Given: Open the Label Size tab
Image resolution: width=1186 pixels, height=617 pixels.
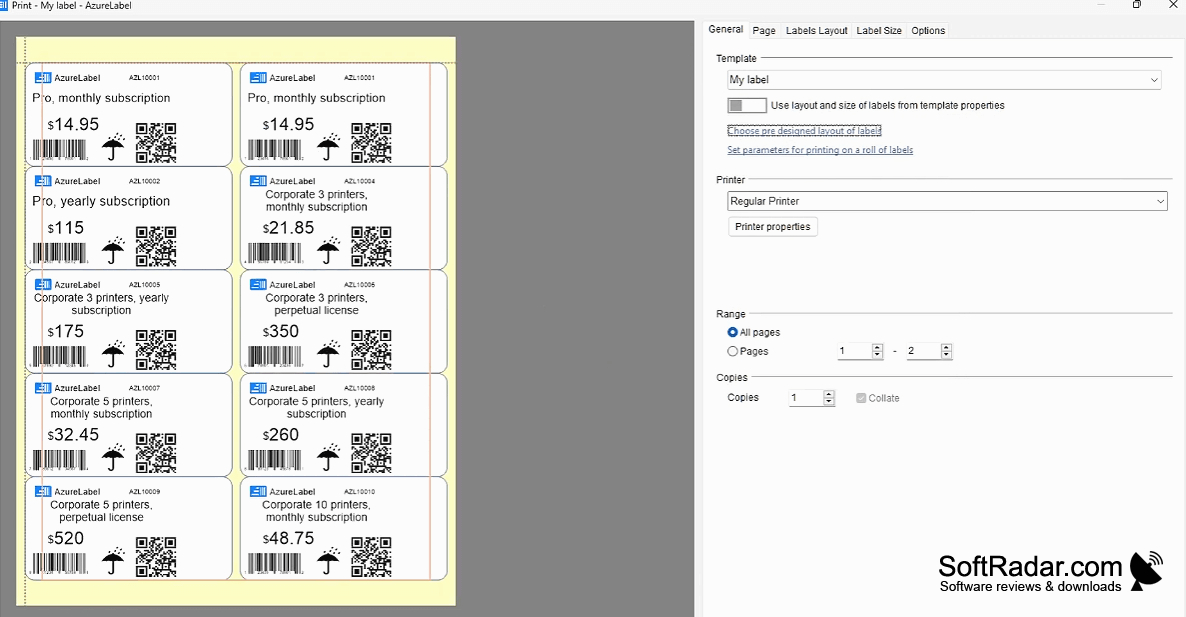Looking at the screenshot, I should pos(878,30).
